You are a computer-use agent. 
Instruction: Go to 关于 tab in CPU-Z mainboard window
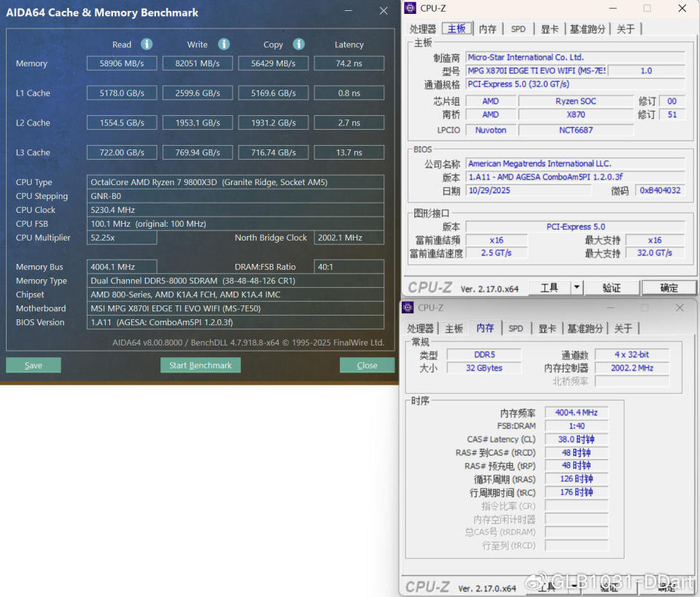625,29
